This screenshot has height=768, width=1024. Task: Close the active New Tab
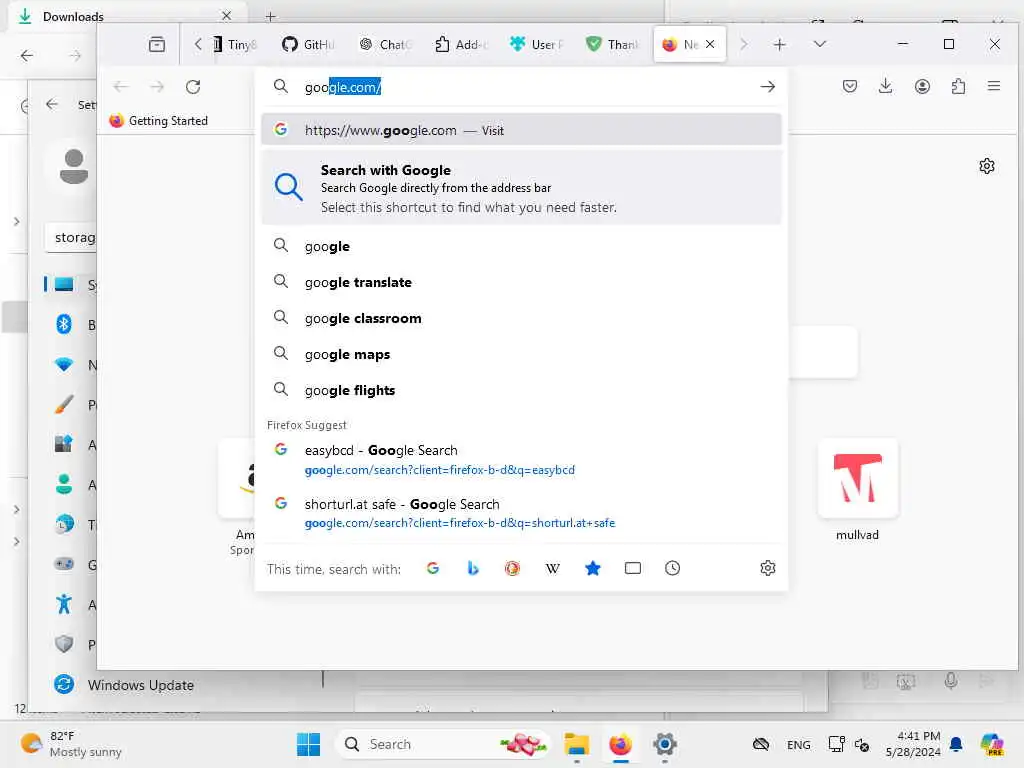[x=711, y=44]
